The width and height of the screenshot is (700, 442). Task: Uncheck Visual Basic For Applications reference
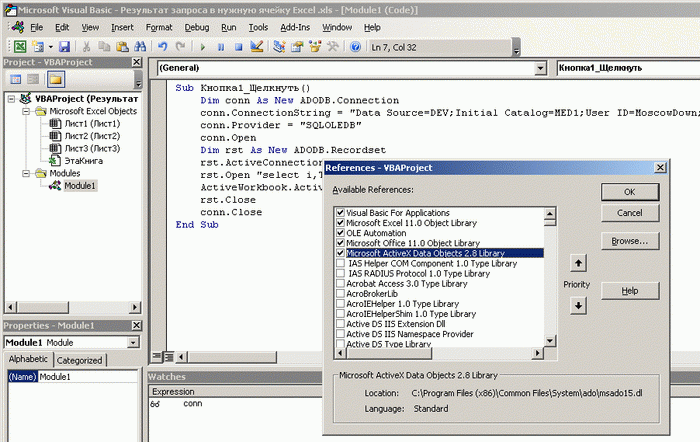[x=340, y=213]
